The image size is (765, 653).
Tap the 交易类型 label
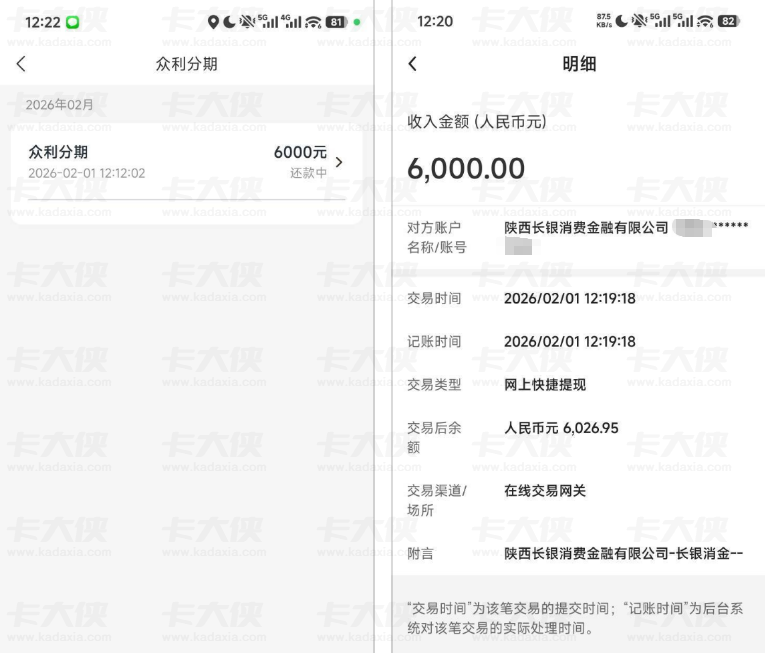[434, 385]
